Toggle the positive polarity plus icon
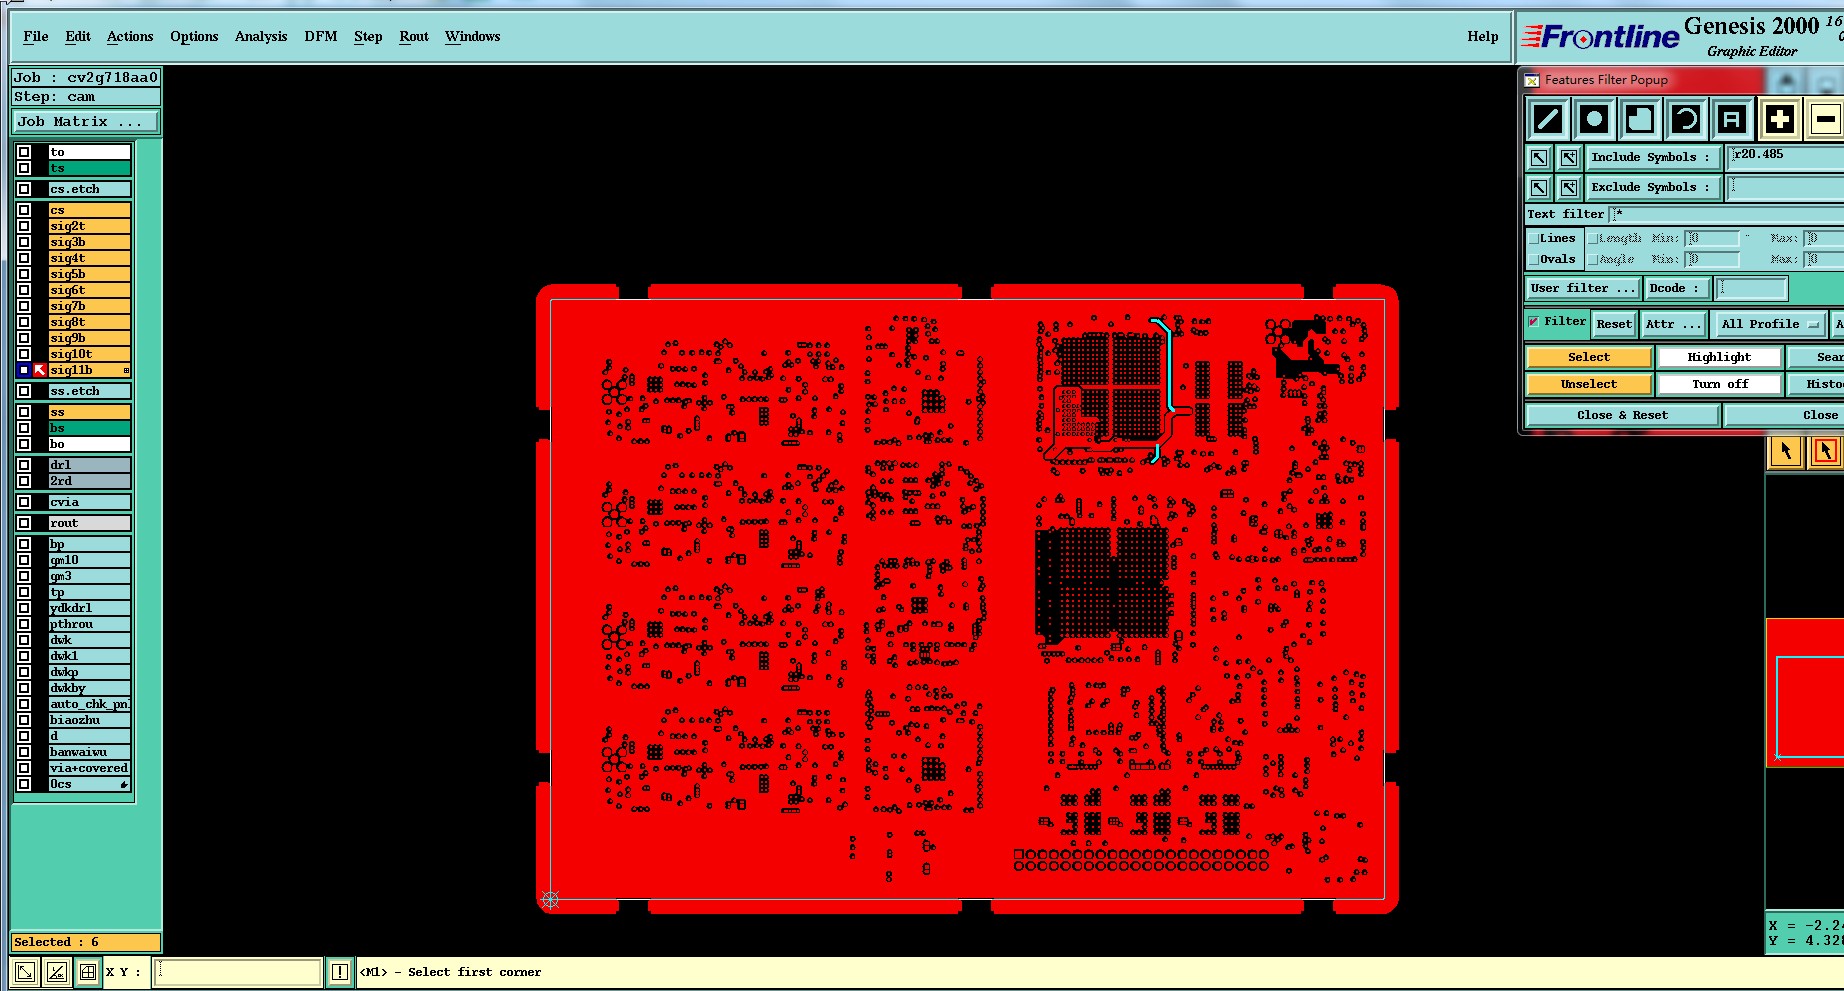Viewport: 1844px width, 991px height. tap(1780, 120)
